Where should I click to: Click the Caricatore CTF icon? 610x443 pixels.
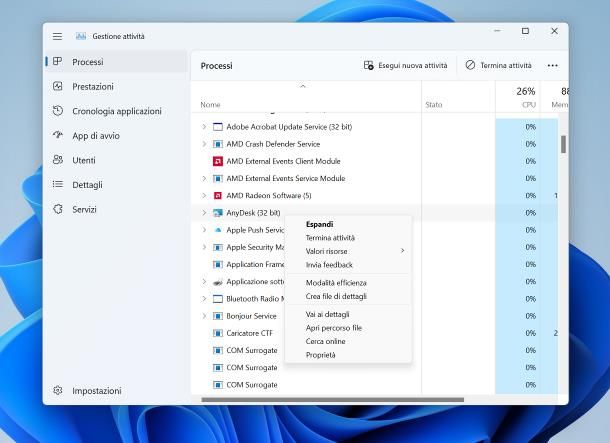(x=218, y=333)
